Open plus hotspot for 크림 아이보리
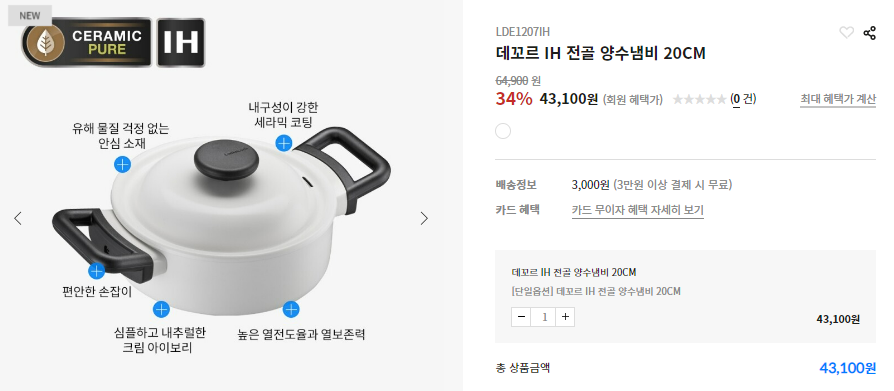Image resolution: width=894 pixels, height=391 pixels. click(161, 309)
